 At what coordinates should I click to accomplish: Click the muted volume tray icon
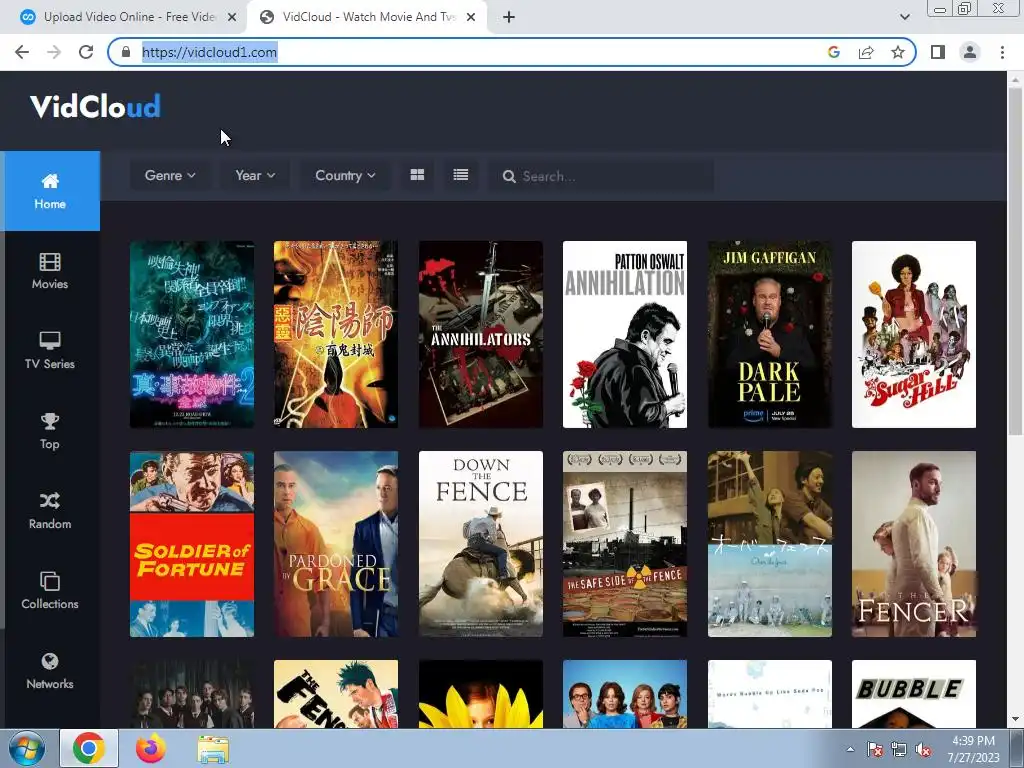tap(923, 750)
